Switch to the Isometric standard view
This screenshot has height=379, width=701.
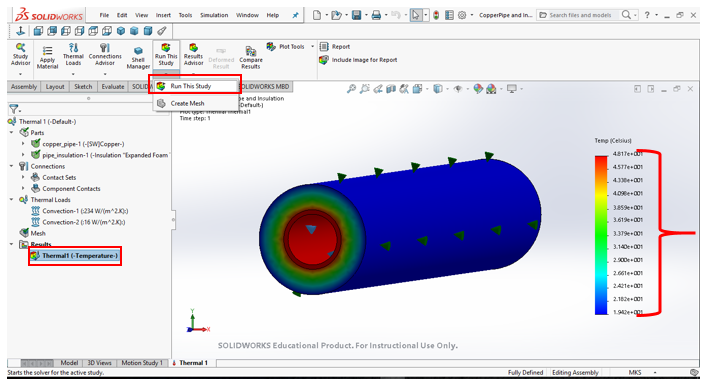[121, 31]
